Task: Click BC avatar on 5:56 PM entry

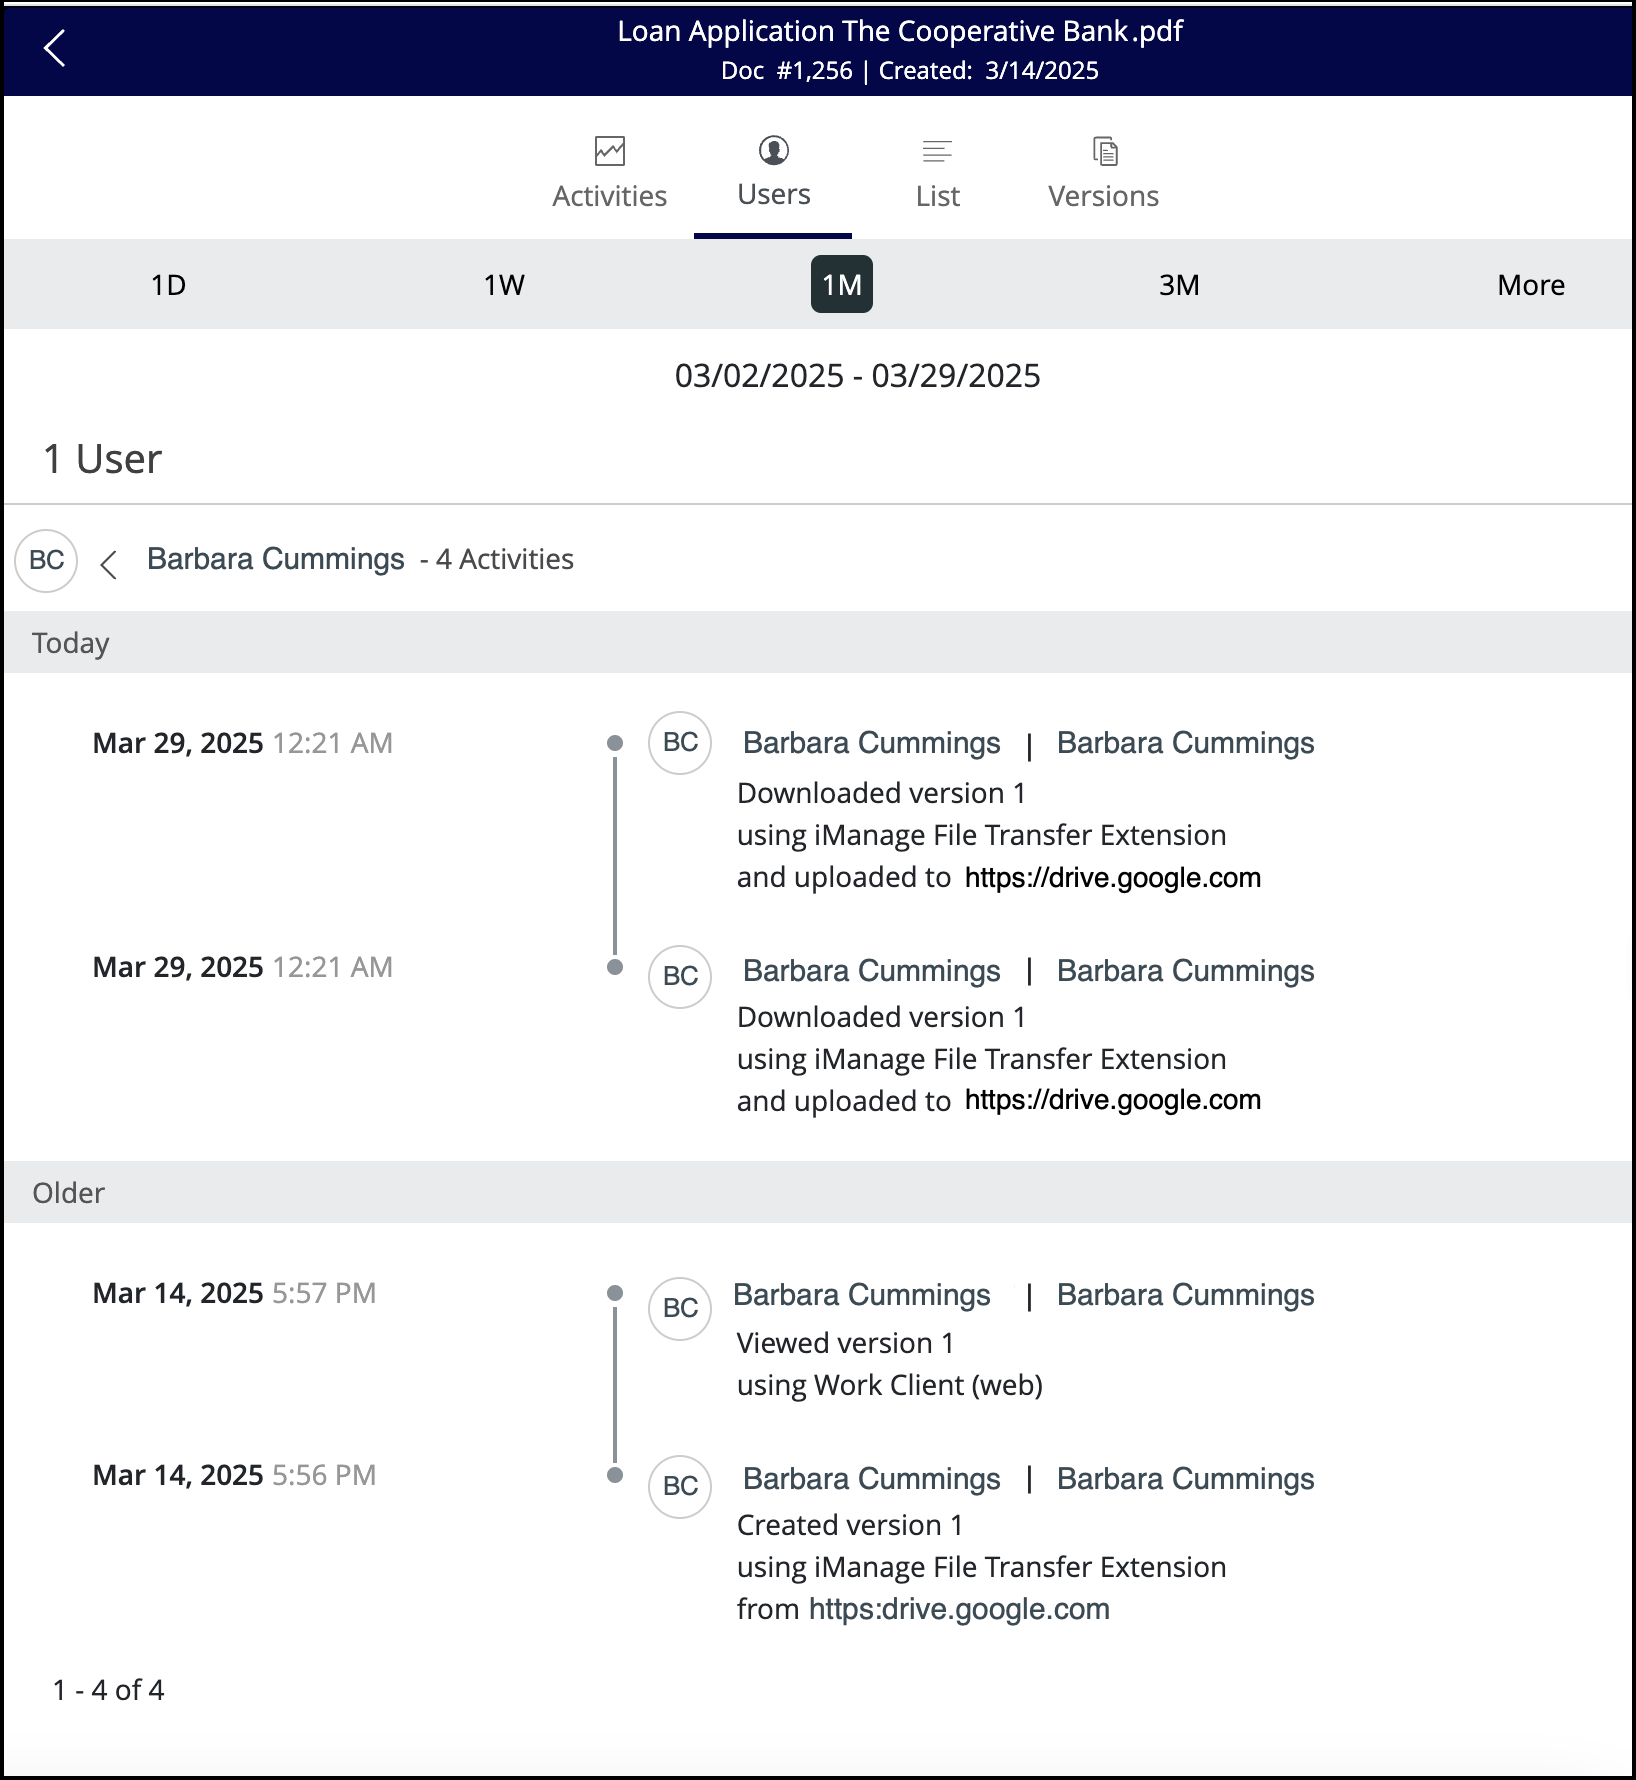Action: pos(680,1486)
